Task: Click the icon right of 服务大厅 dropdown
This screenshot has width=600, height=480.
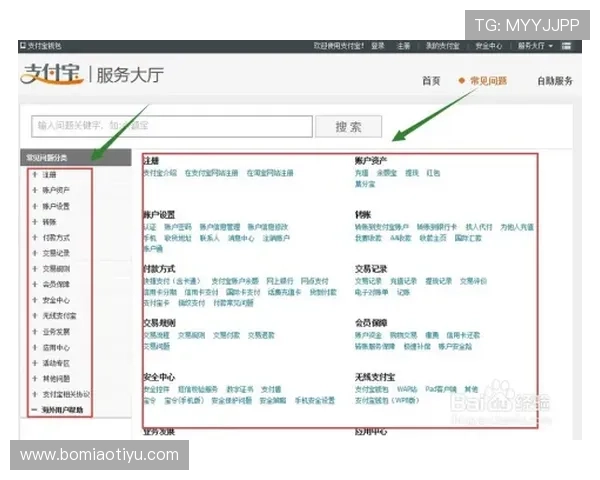Action: pos(566,46)
